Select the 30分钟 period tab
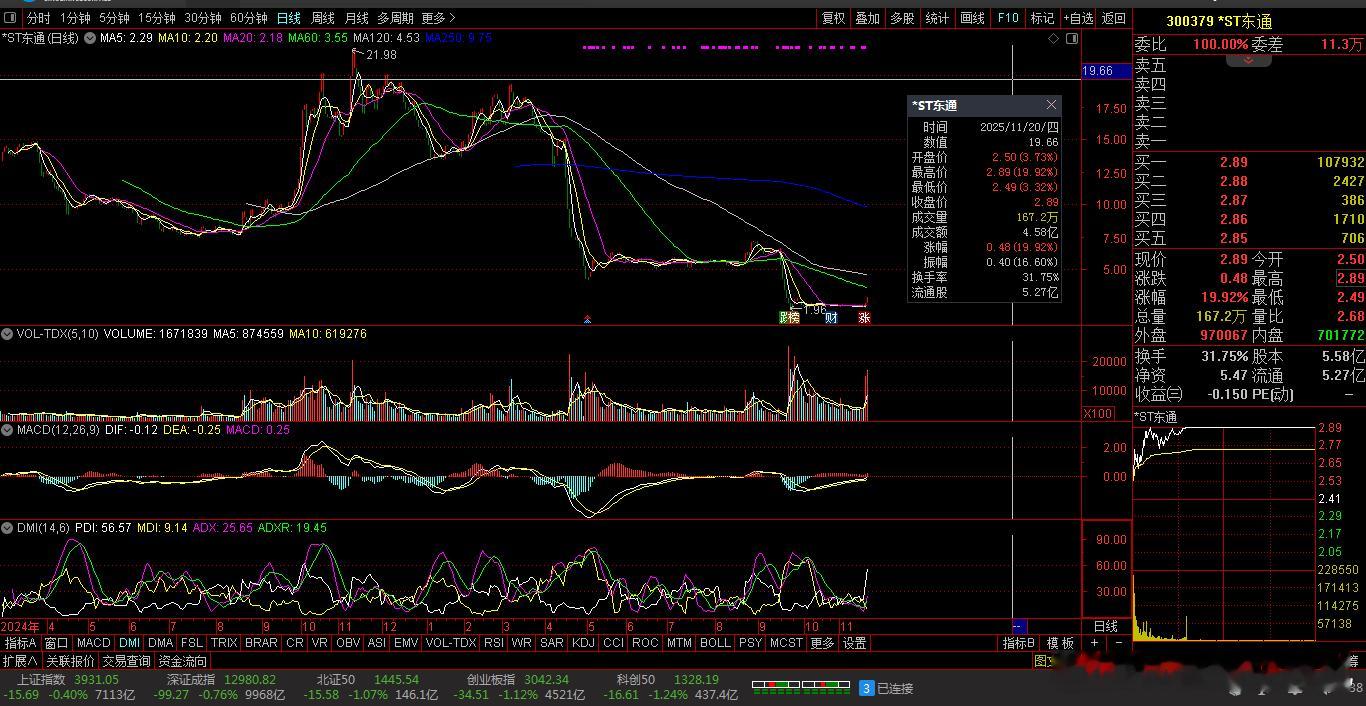 pyautogui.click(x=203, y=18)
